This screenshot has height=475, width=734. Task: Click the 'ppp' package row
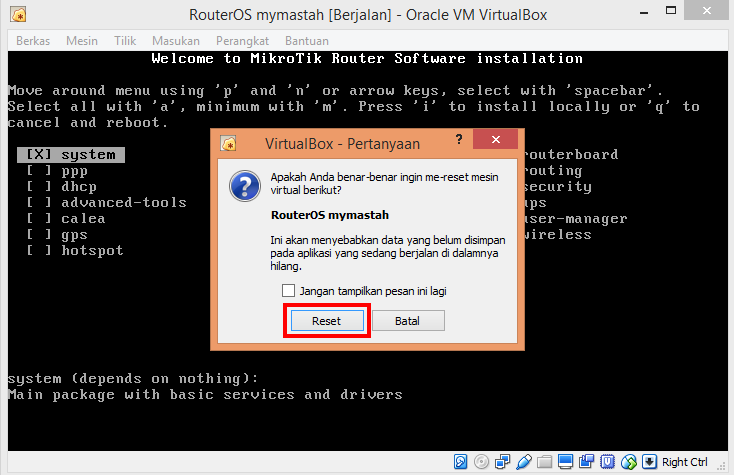[x=57, y=171]
